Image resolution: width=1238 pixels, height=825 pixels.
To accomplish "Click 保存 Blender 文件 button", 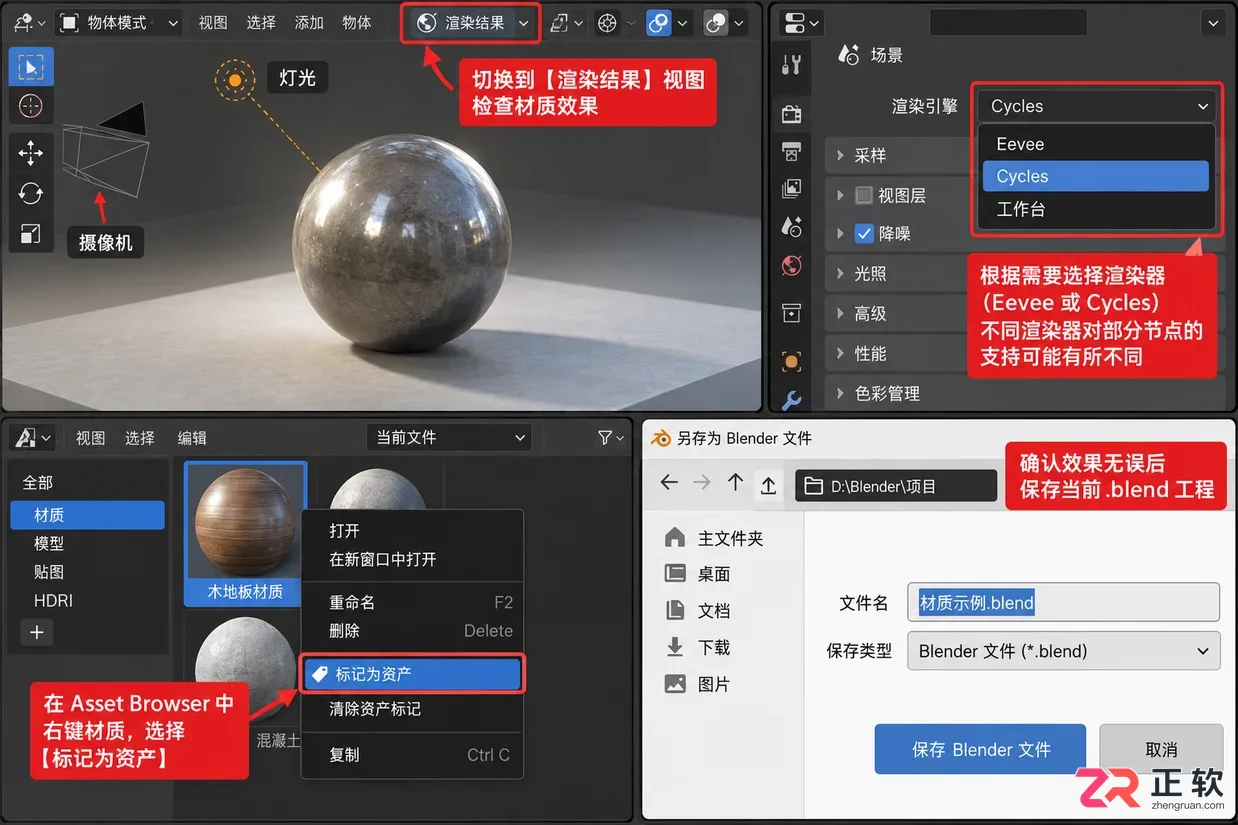I will 980,749.
